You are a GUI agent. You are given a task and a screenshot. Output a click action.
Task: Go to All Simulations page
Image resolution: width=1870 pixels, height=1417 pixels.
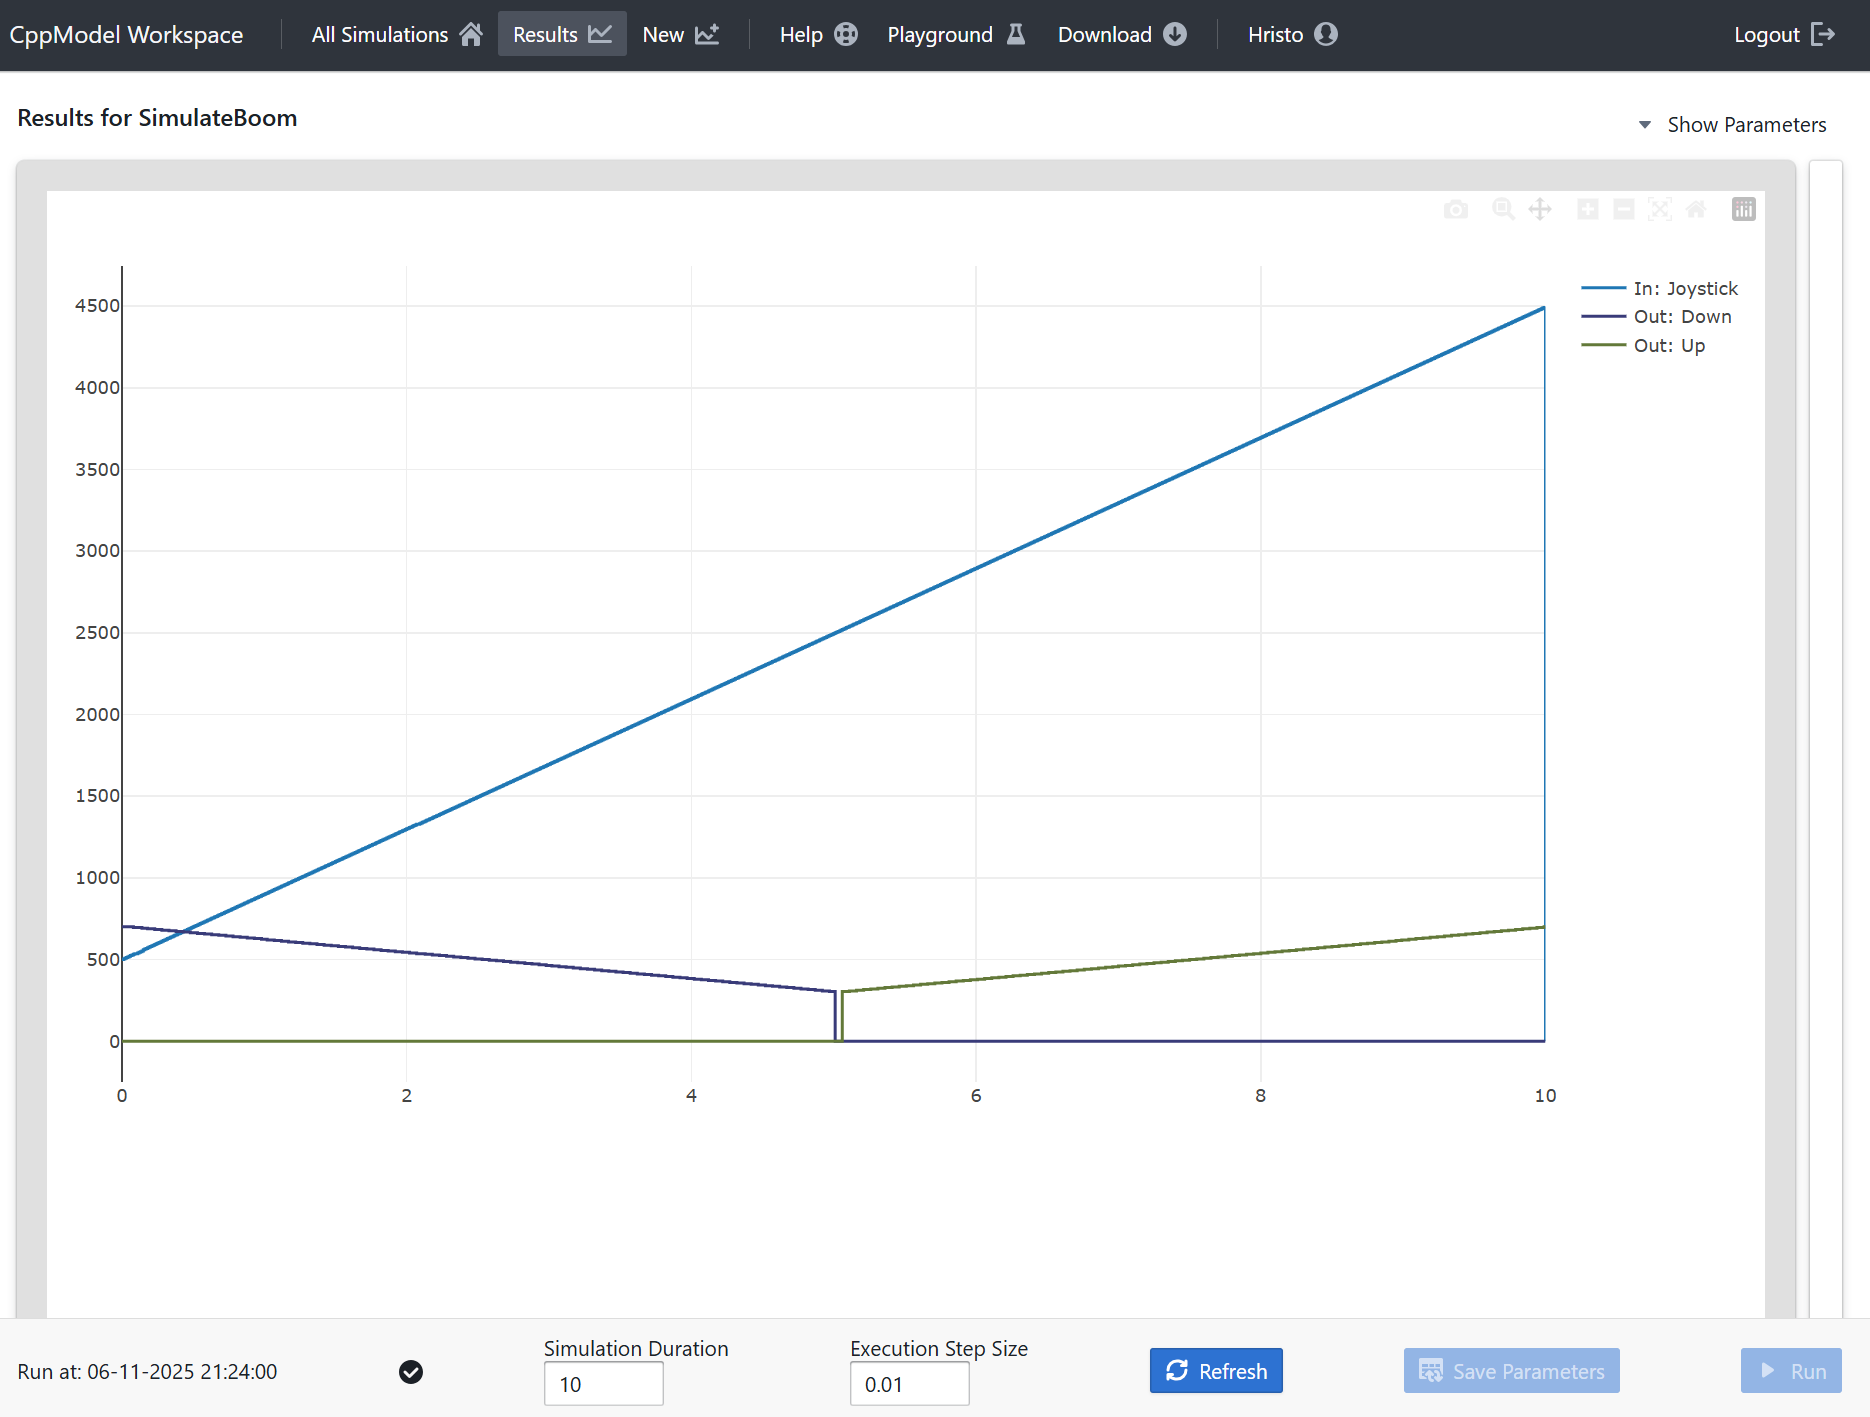(396, 34)
